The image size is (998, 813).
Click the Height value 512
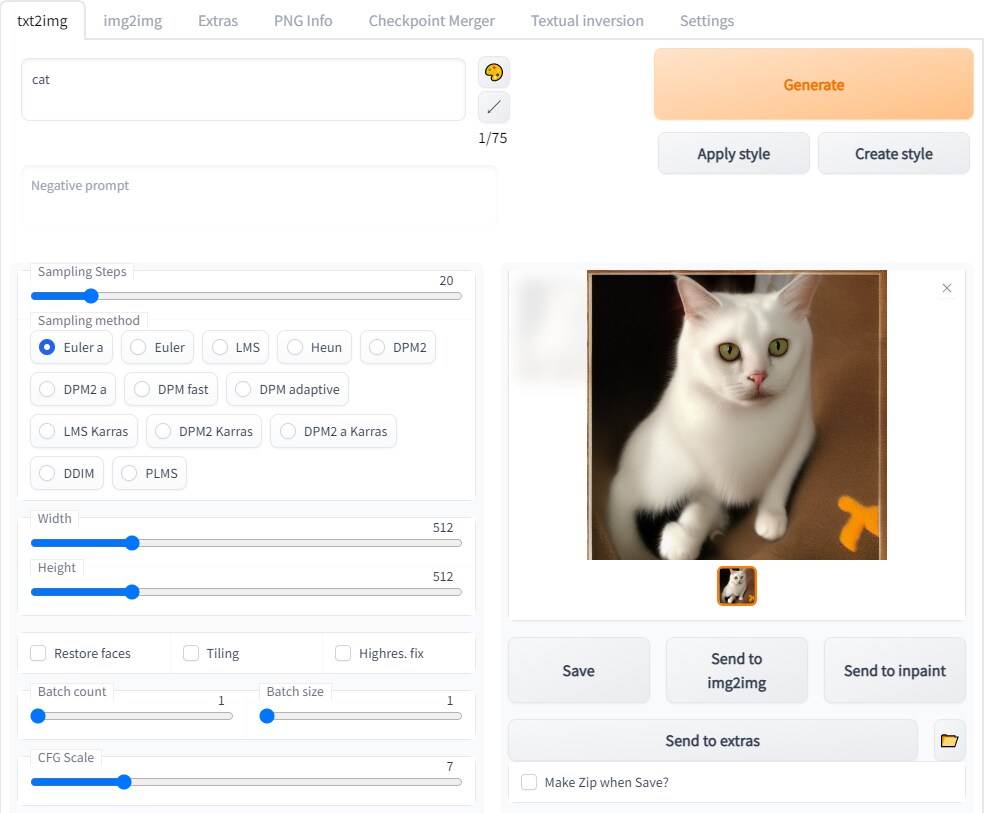443,576
